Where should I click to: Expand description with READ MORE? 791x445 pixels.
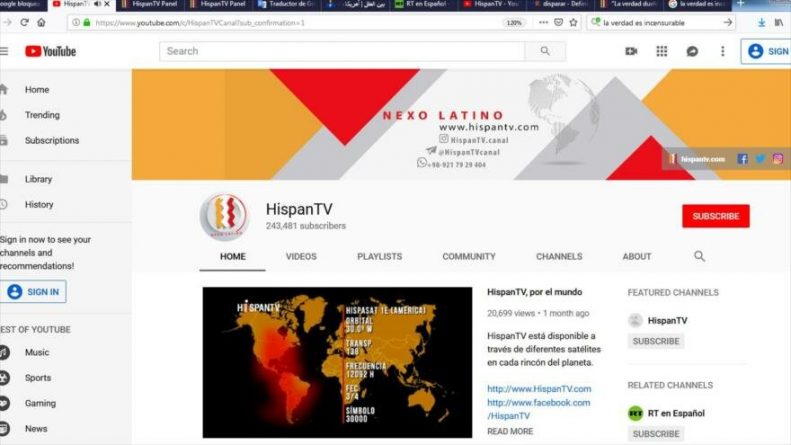tap(510, 431)
